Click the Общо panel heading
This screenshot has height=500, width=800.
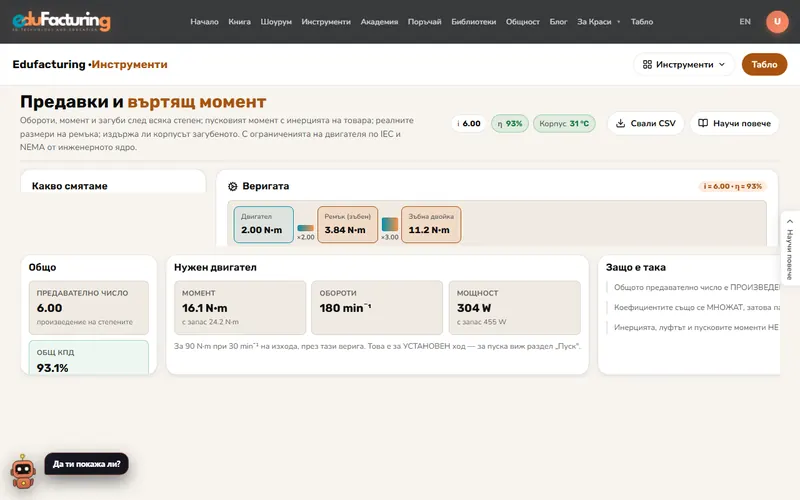(x=42, y=267)
